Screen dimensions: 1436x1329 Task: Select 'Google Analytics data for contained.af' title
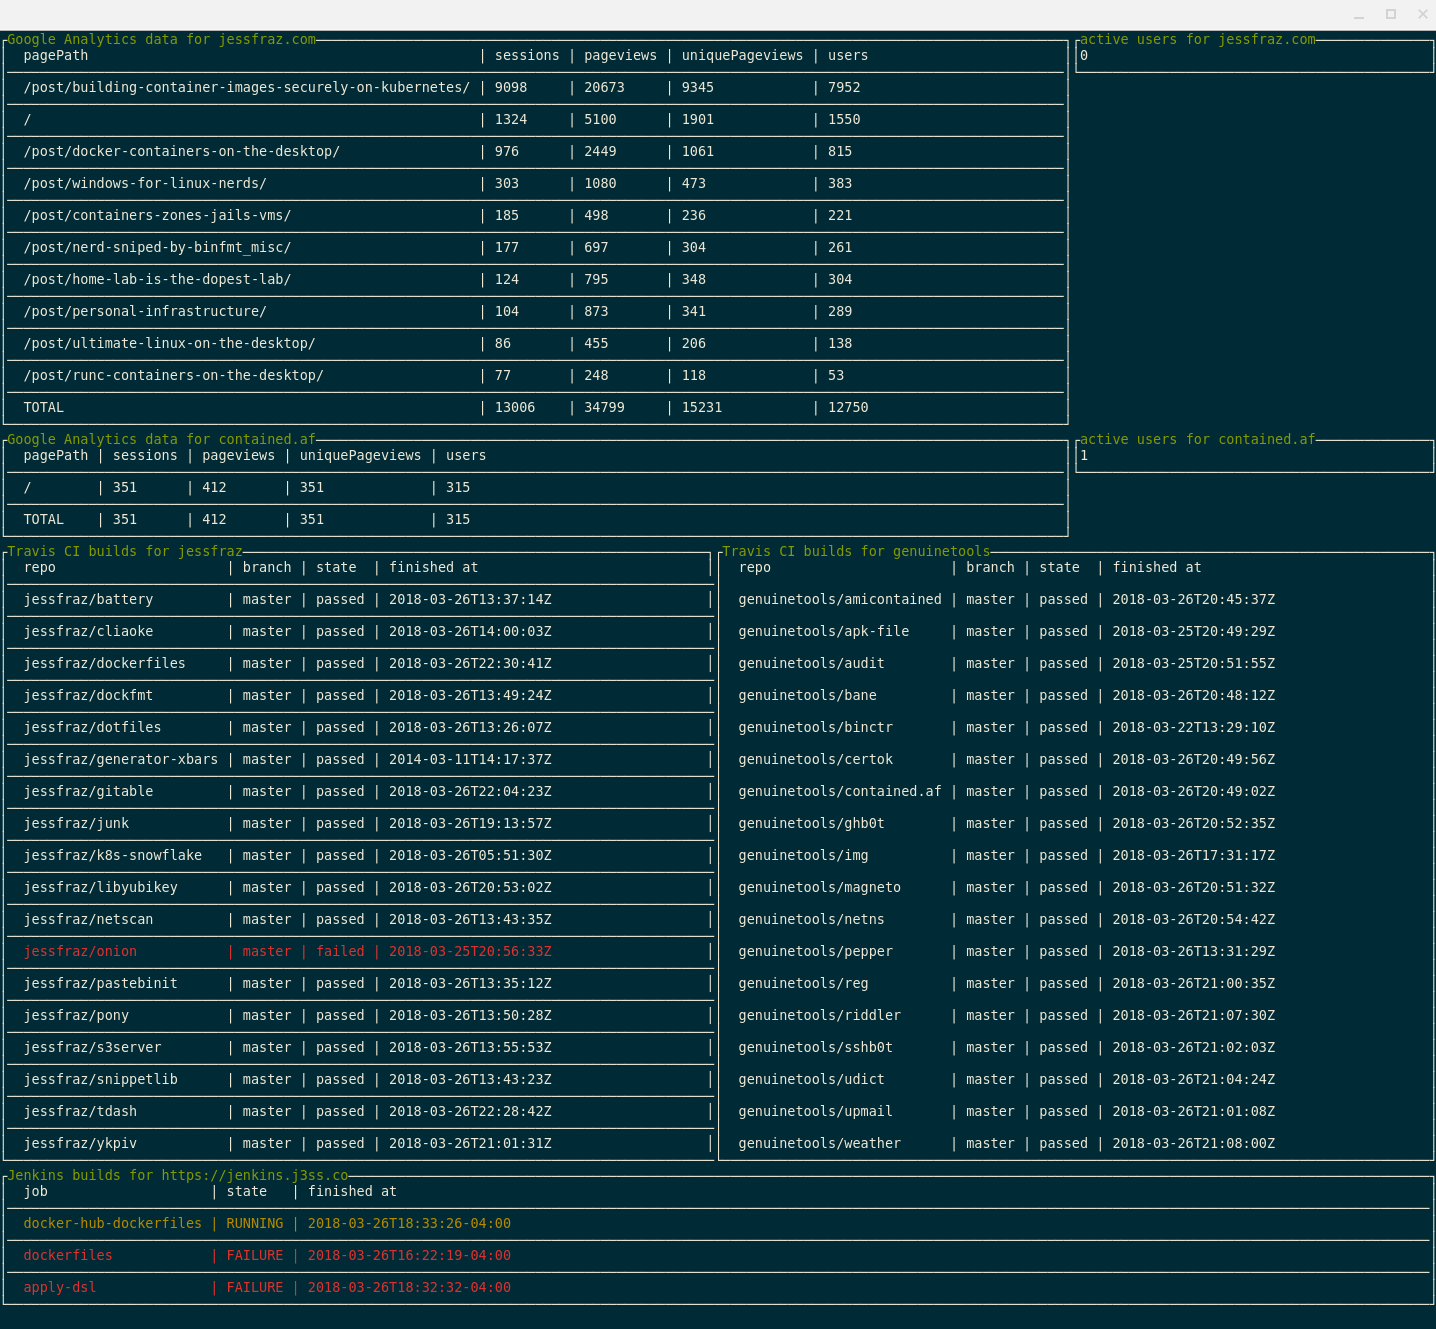(161, 440)
